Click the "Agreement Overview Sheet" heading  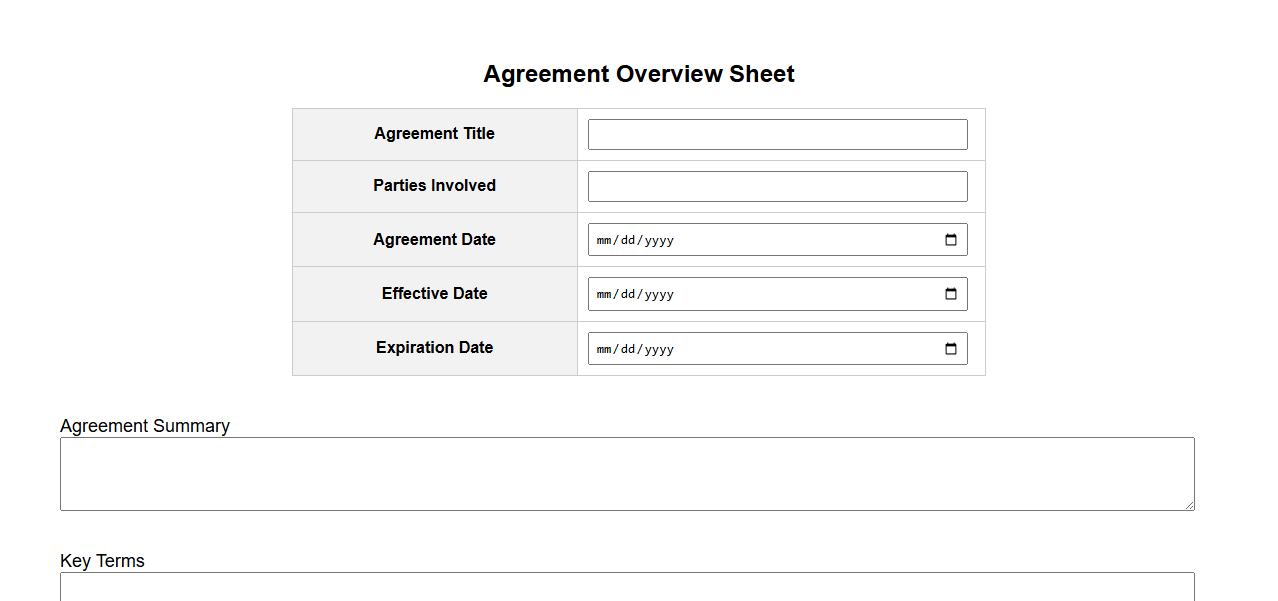(639, 74)
